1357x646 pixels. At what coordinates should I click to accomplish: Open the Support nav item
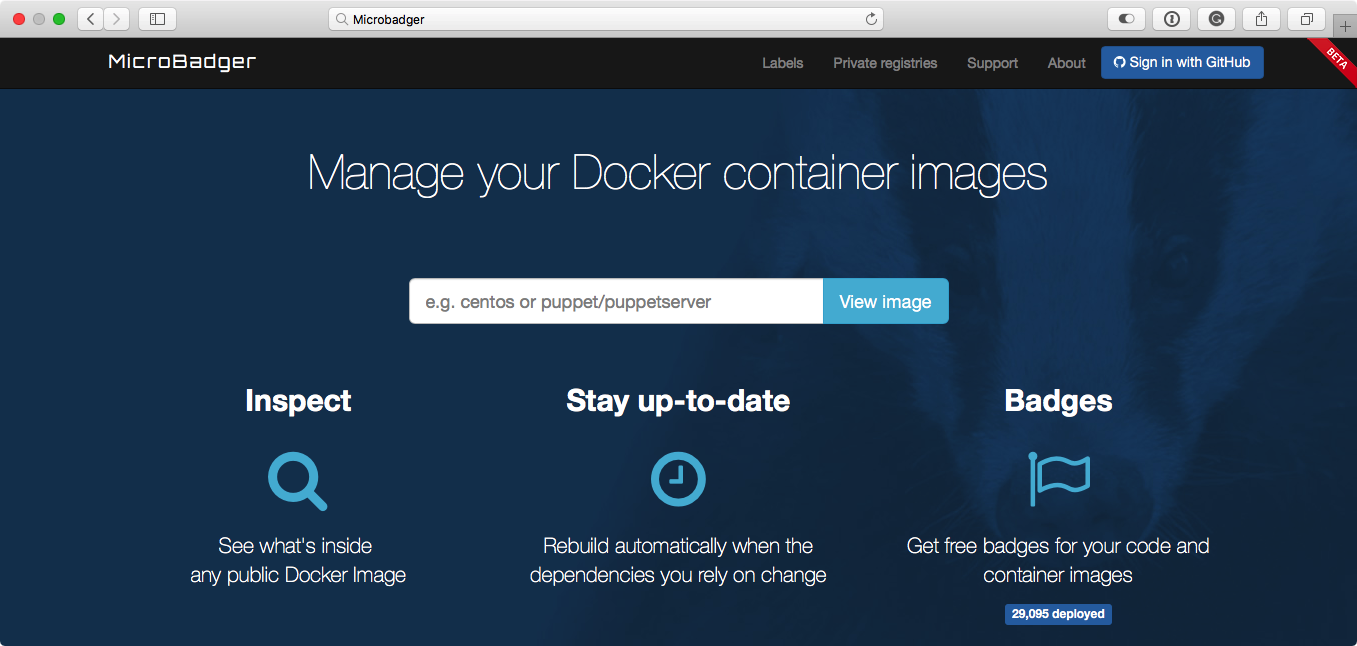click(x=992, y=63)
